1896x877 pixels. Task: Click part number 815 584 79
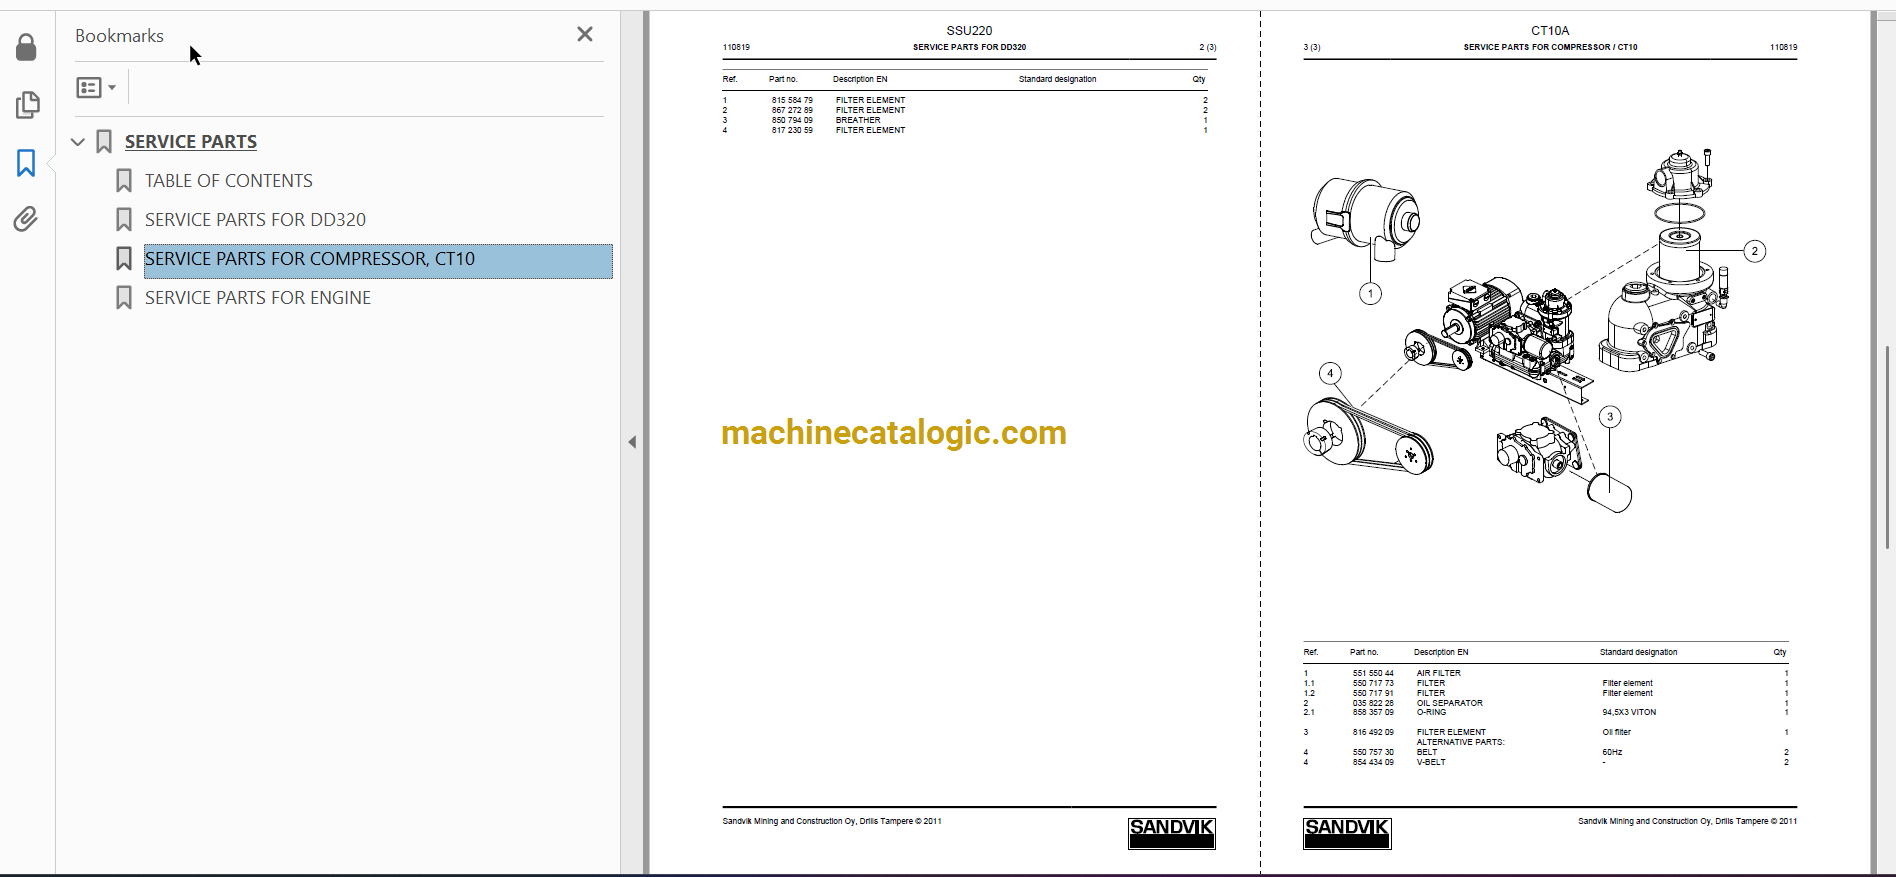792,100
